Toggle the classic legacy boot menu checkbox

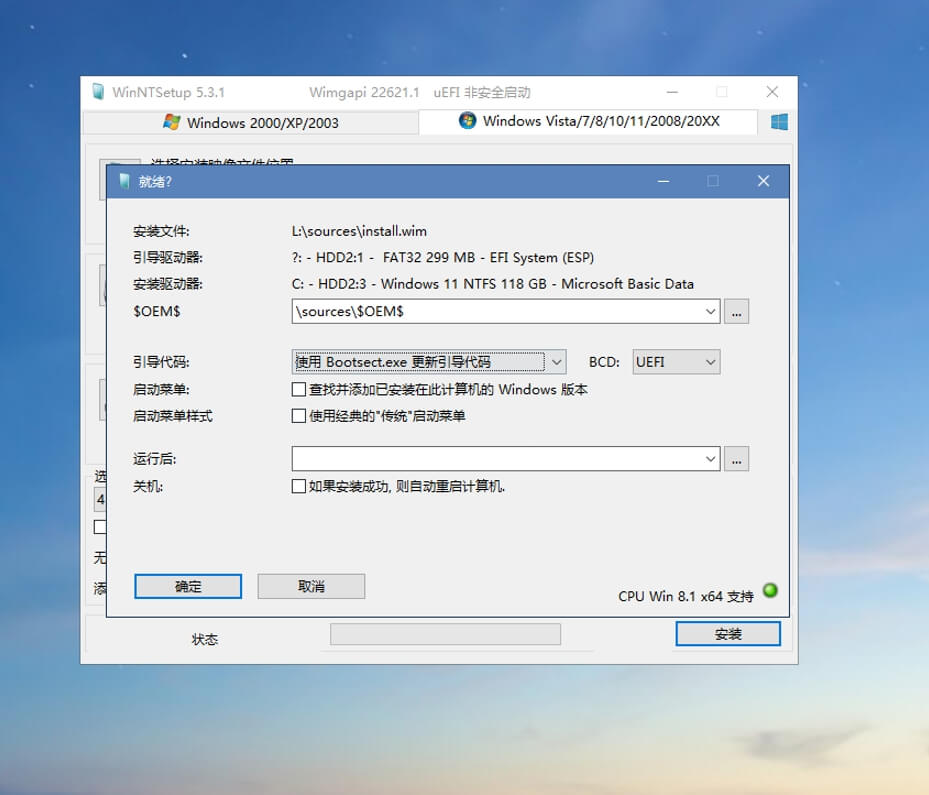299,416
